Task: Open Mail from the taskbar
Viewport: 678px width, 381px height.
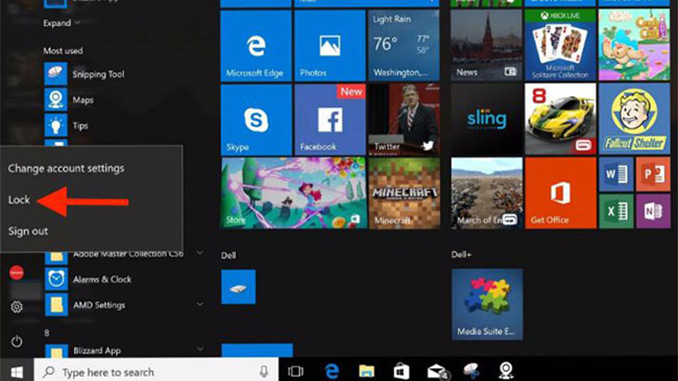Action: coord(437,371)
